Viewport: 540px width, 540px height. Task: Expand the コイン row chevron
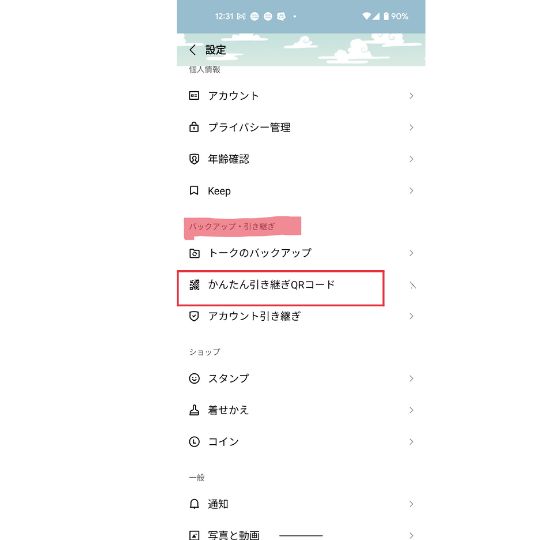click(x=411, y=442)
